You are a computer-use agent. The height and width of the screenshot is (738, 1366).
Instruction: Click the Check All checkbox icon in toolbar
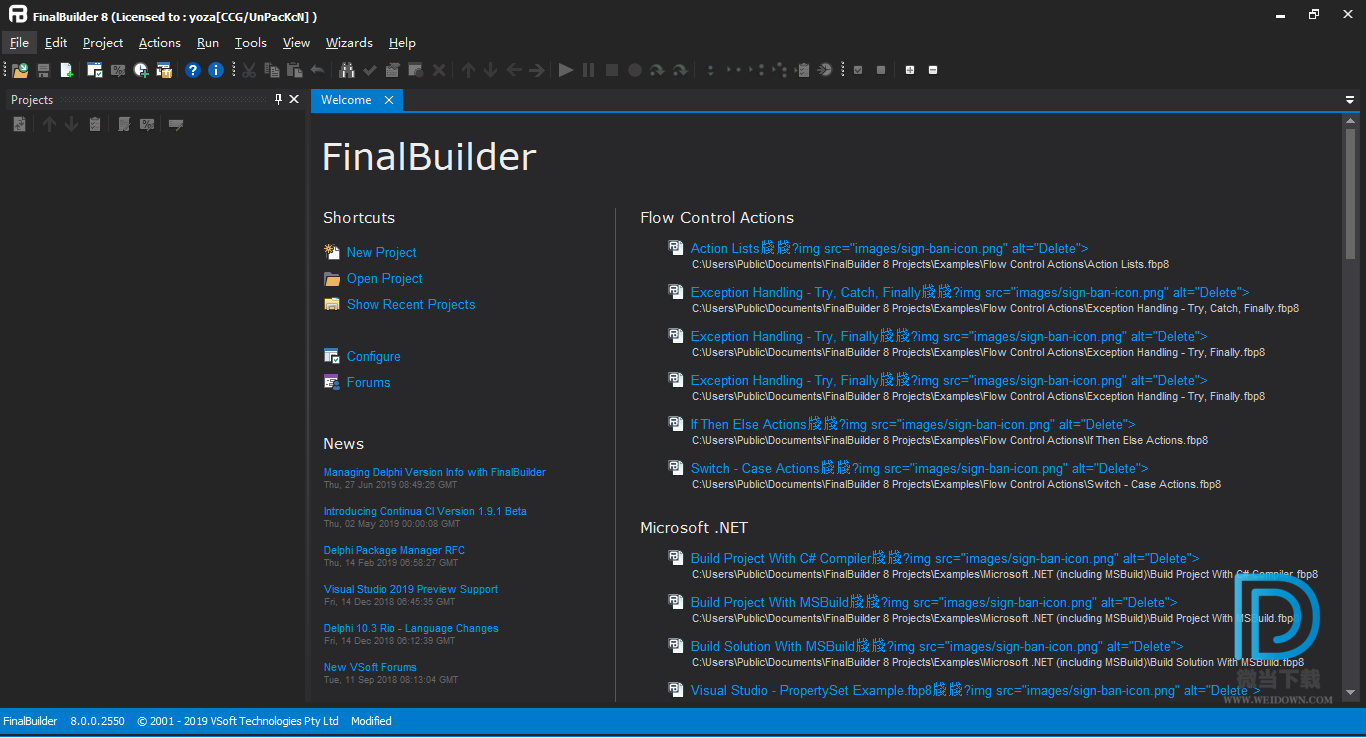click(x=858, y=70)
